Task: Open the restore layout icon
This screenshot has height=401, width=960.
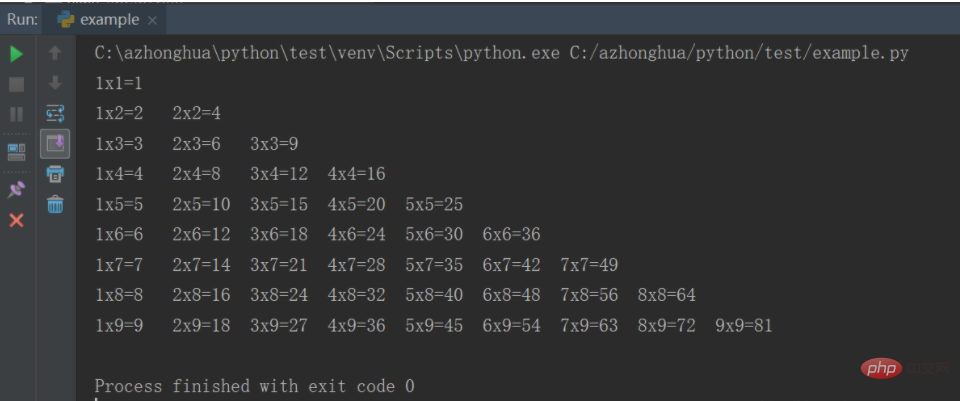Action: coord(16,152)
